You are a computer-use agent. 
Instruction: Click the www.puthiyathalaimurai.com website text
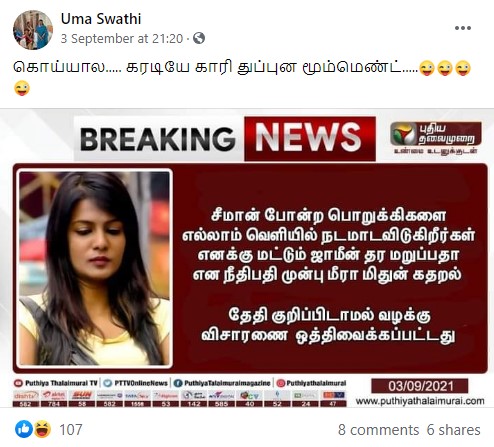coord(420,401)
